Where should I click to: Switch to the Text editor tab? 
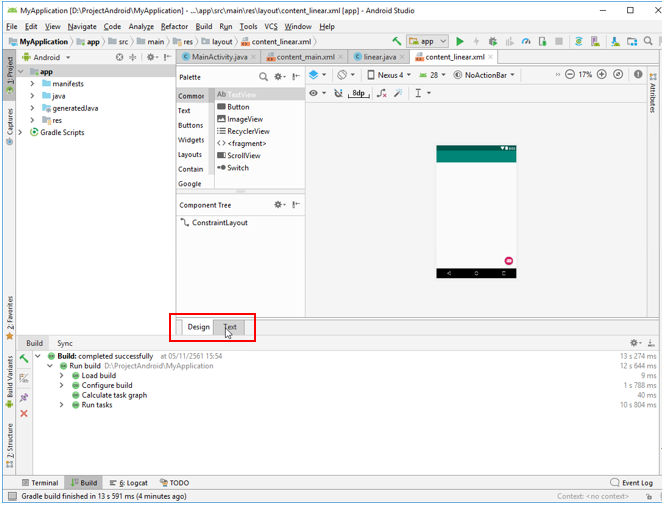tap(230, 327)
